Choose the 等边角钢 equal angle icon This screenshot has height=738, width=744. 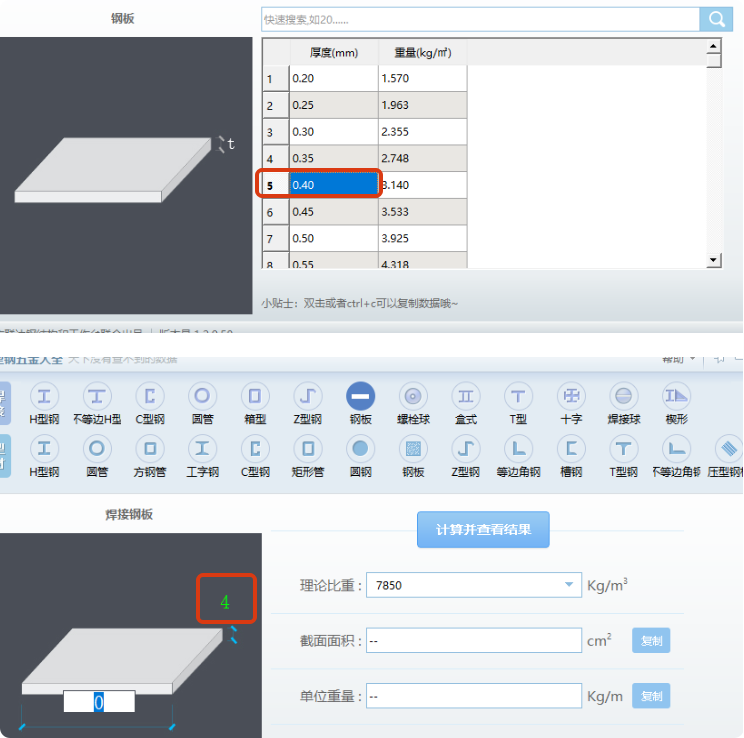point(518,448)
